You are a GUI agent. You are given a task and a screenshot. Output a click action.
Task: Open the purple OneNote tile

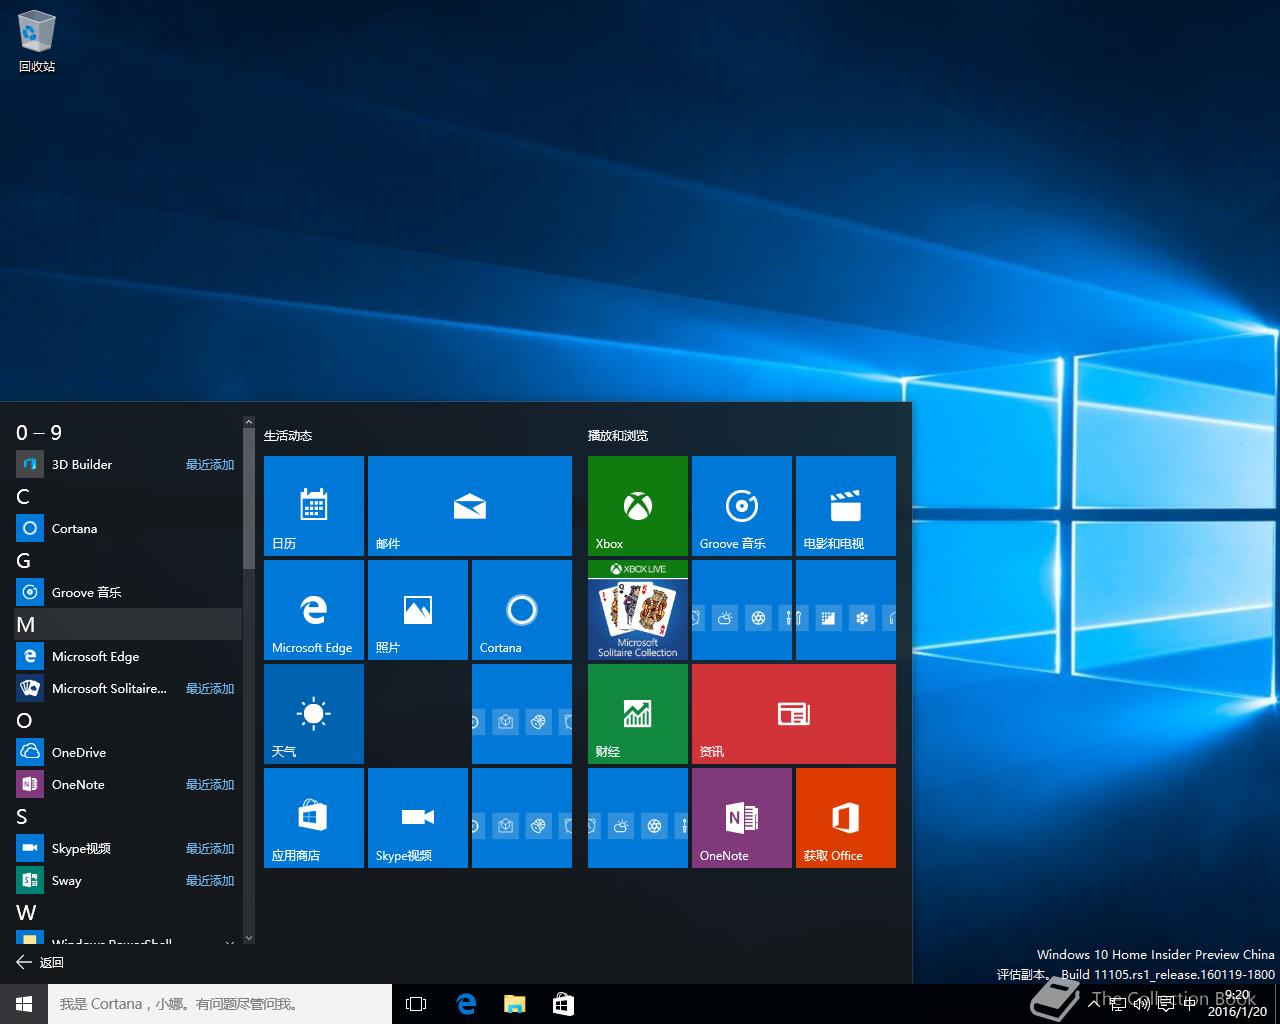[x=742, y=818]
